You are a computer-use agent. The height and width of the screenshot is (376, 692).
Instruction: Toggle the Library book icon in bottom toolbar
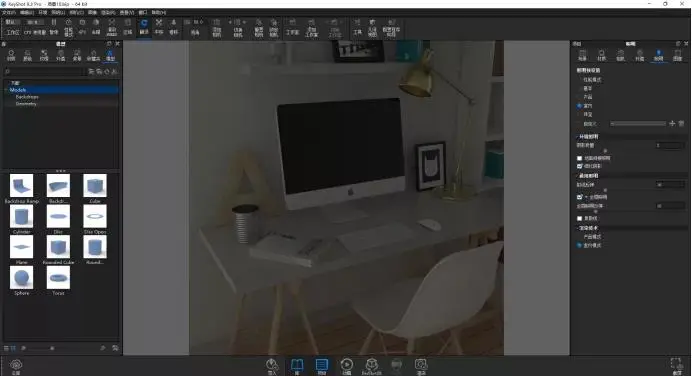(297, 366)
